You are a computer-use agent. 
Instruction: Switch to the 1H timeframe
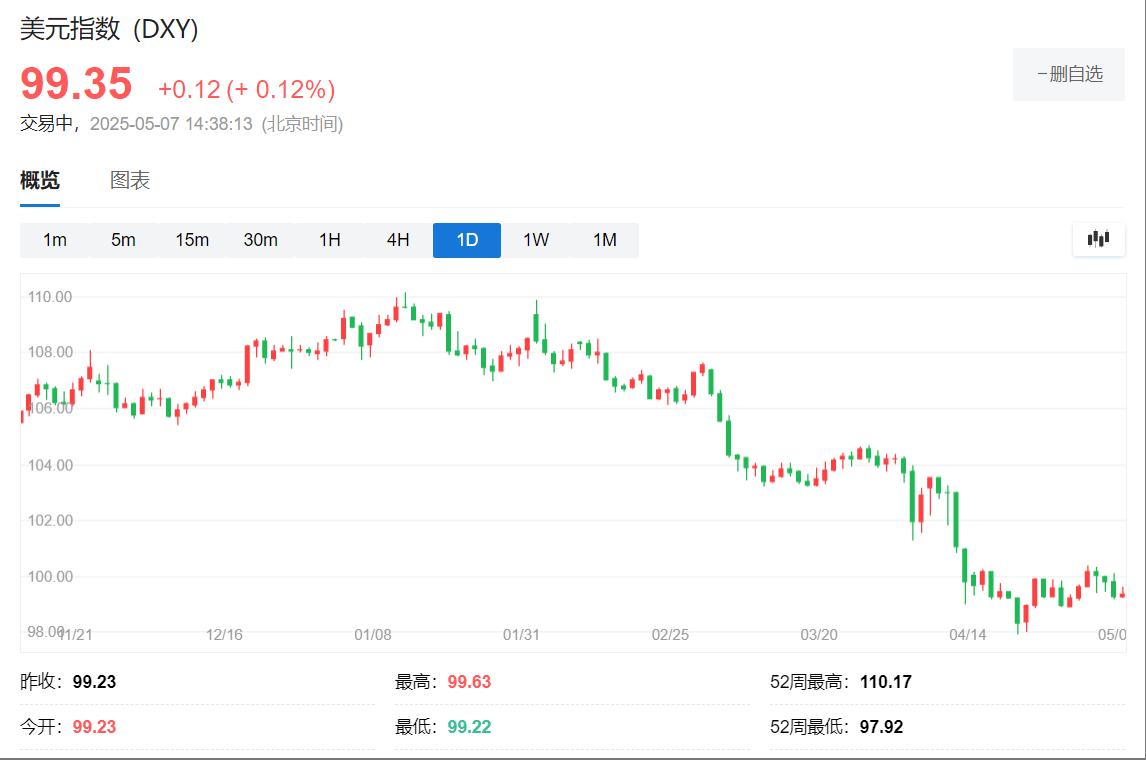click(329, 240)
